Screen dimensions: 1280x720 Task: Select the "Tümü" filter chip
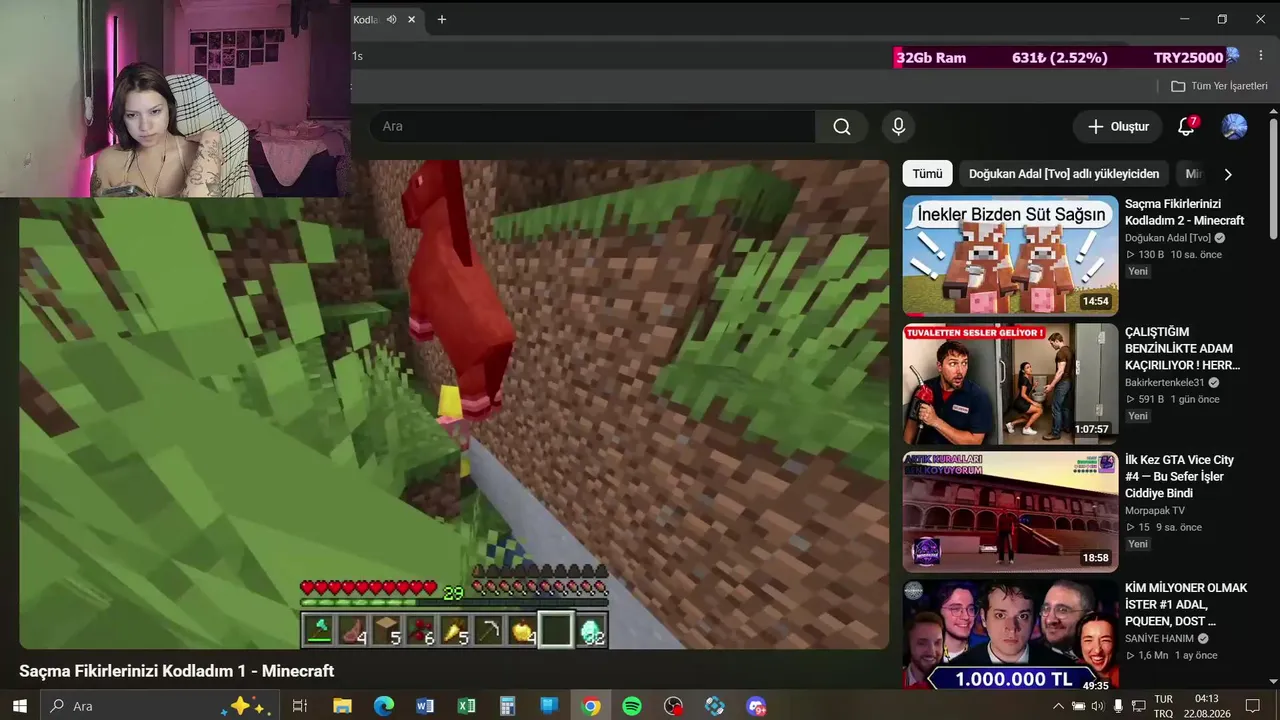[927, 174]
